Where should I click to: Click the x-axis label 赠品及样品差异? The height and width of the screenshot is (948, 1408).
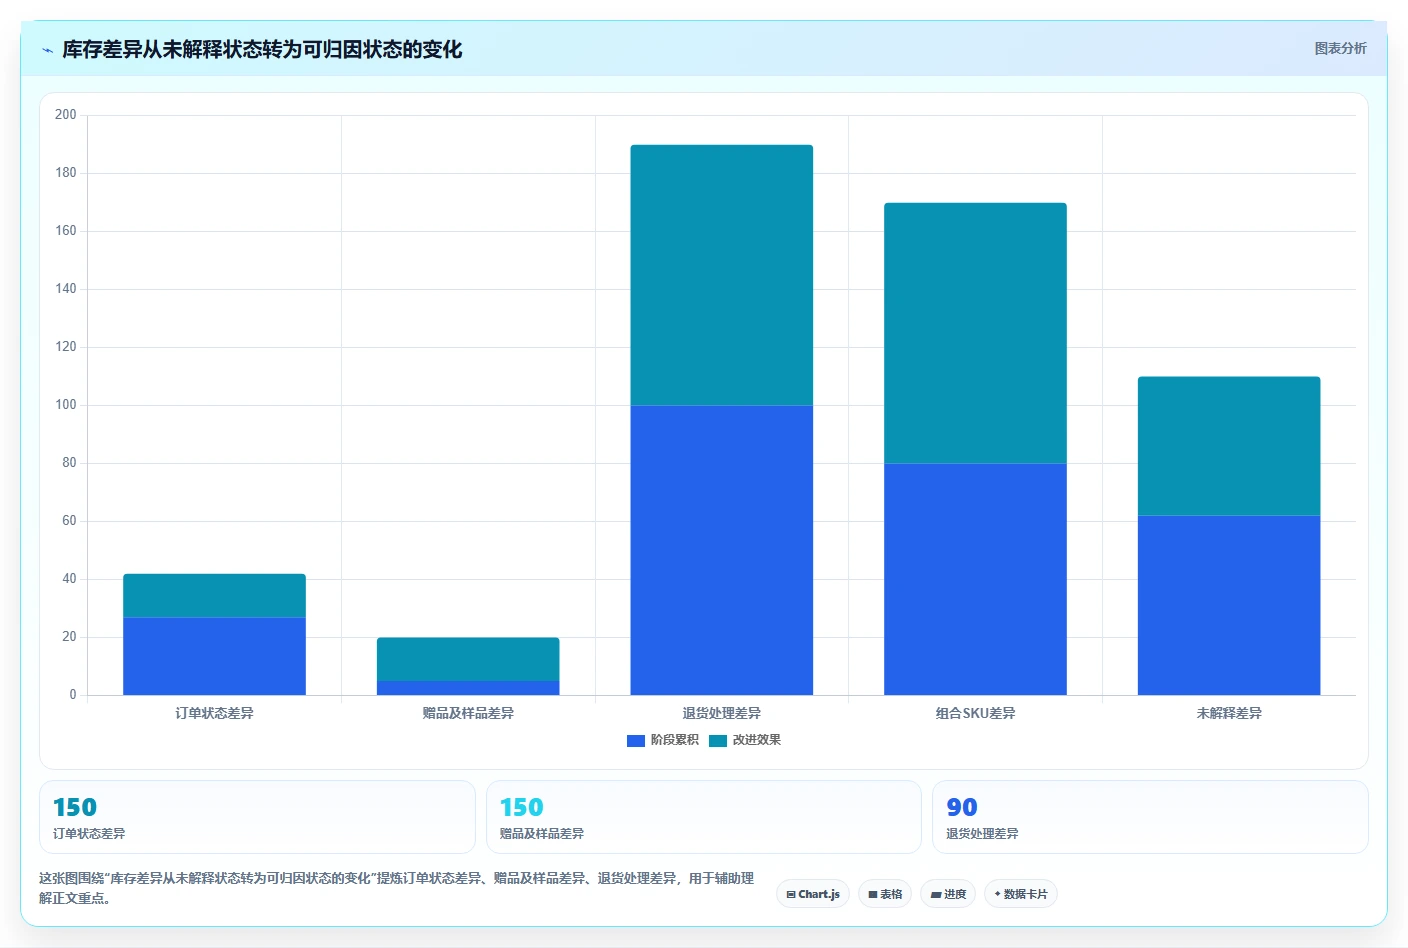pos(468,713)
